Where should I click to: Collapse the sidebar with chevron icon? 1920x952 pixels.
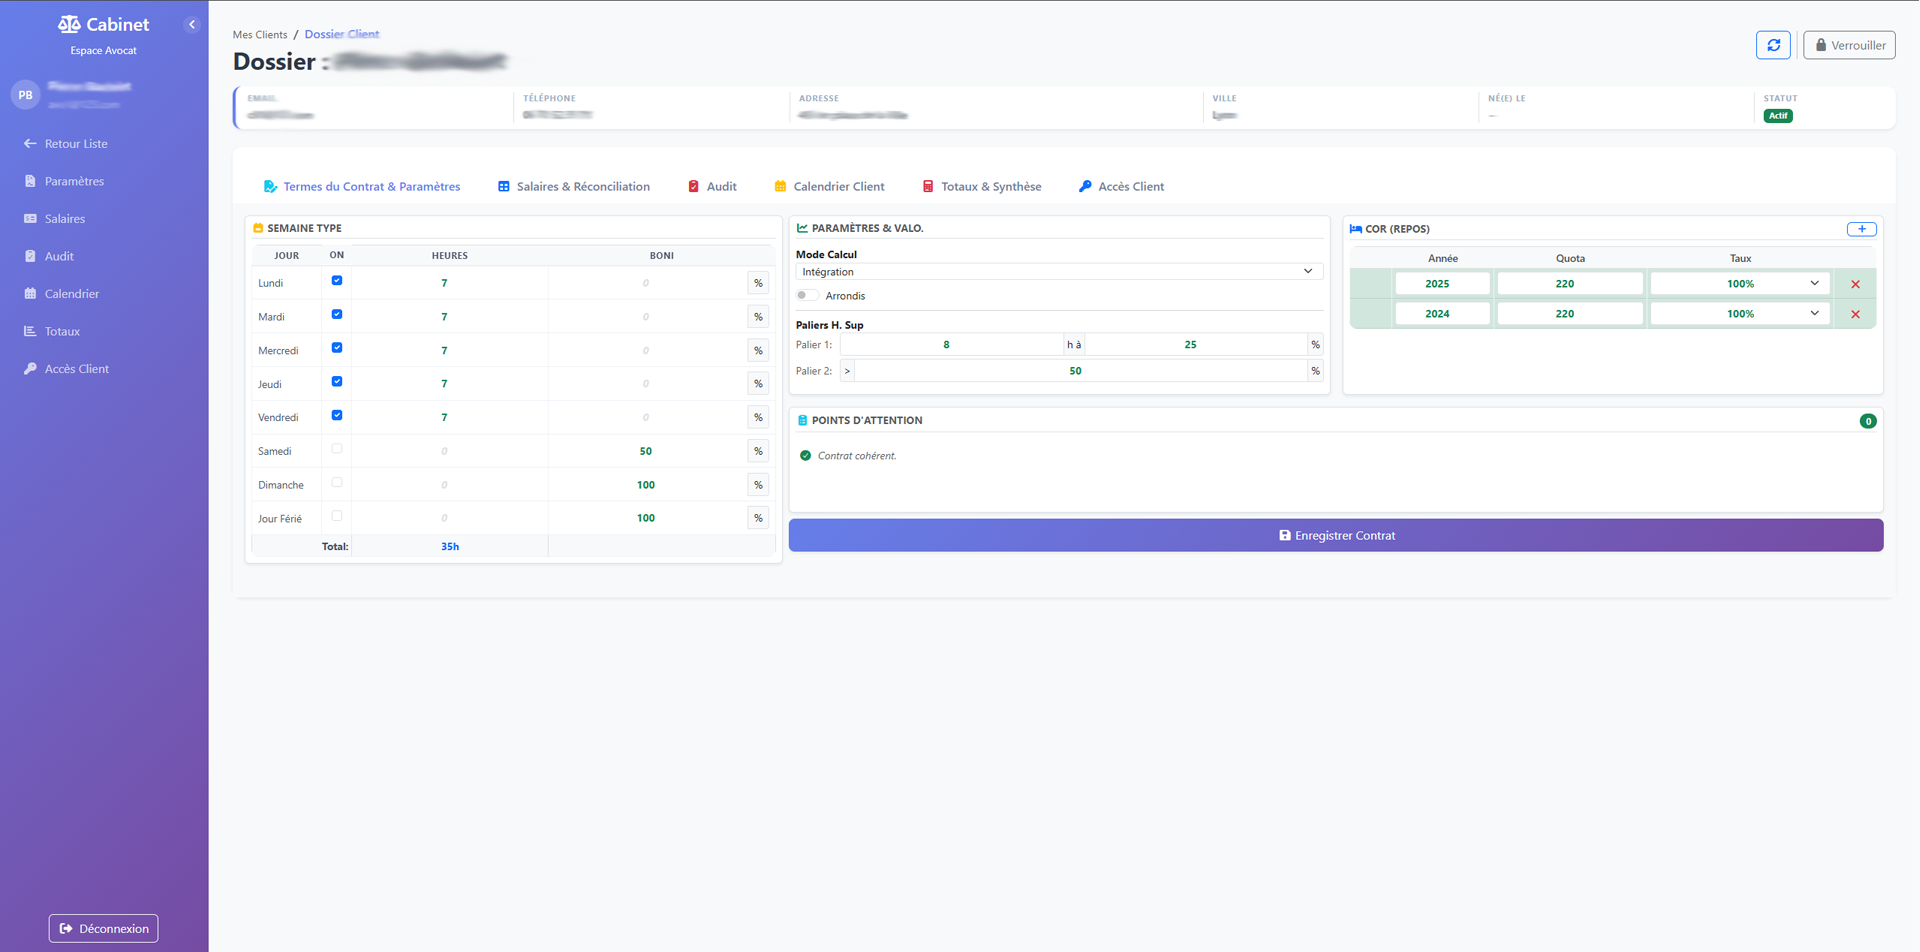pyautogui.click(x=192, y=25)
